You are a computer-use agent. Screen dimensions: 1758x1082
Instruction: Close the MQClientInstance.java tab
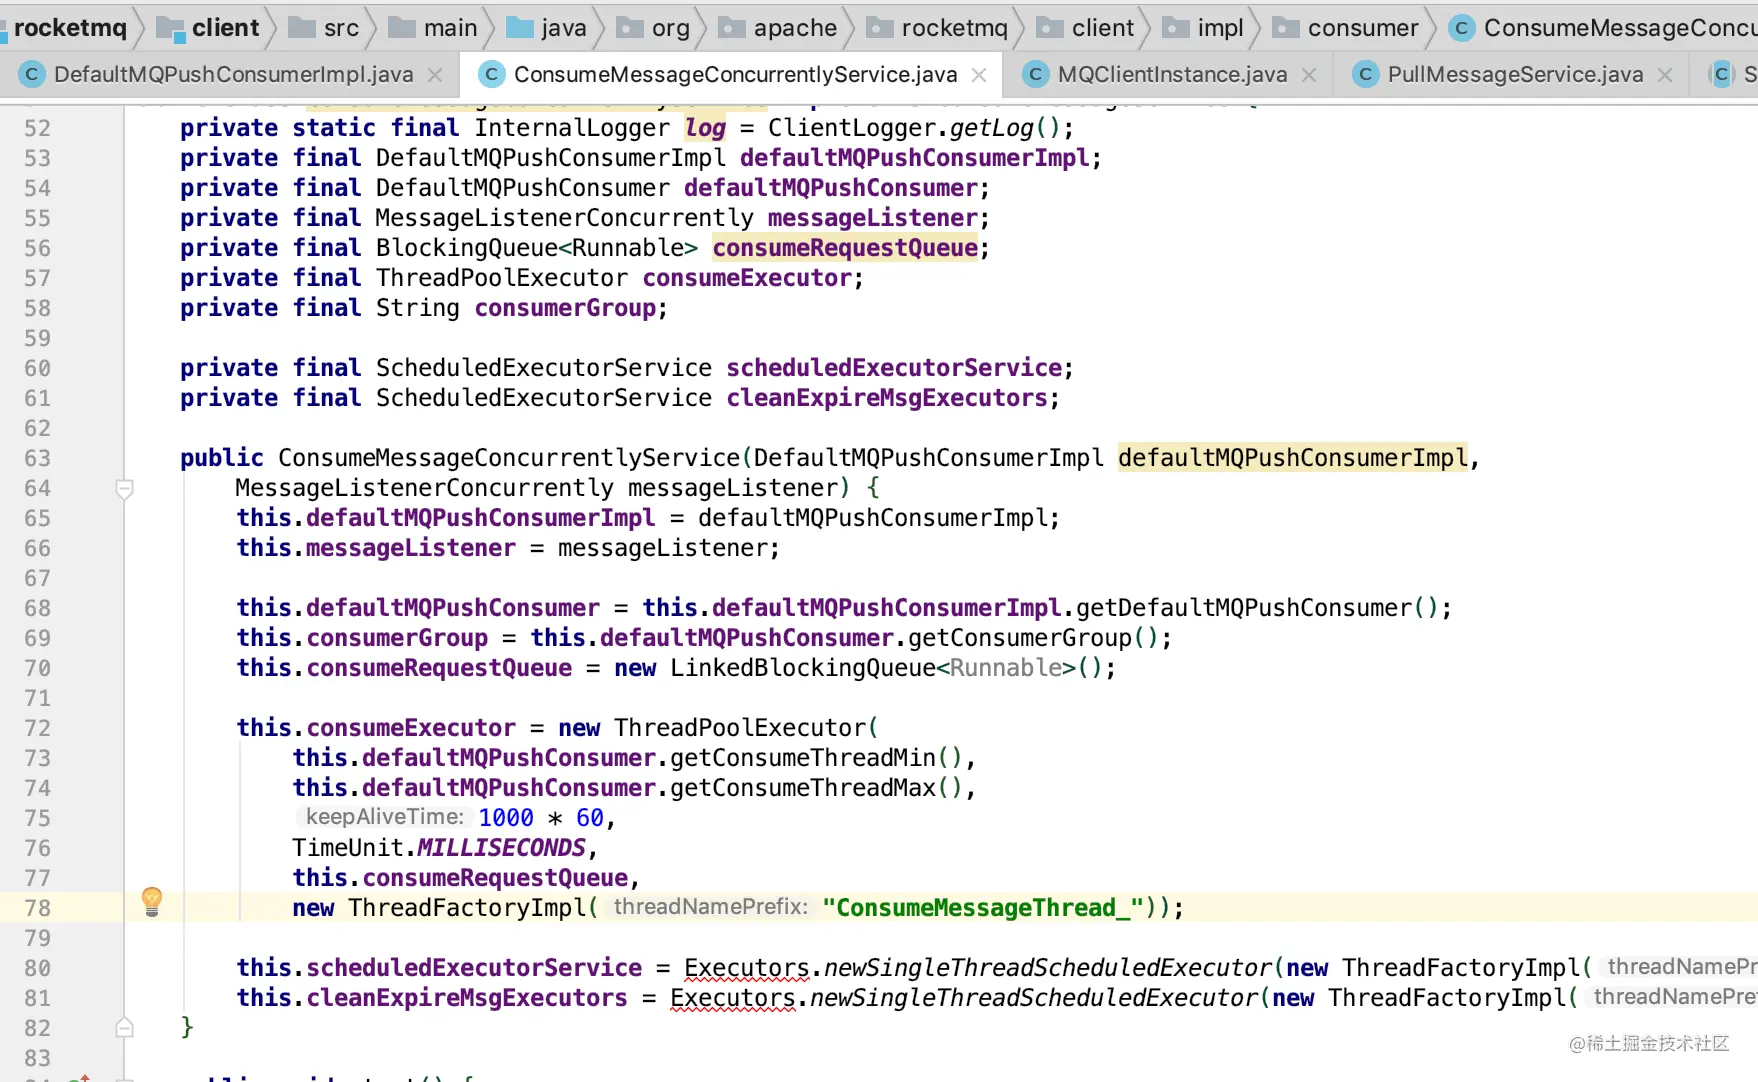(1309, 75)
